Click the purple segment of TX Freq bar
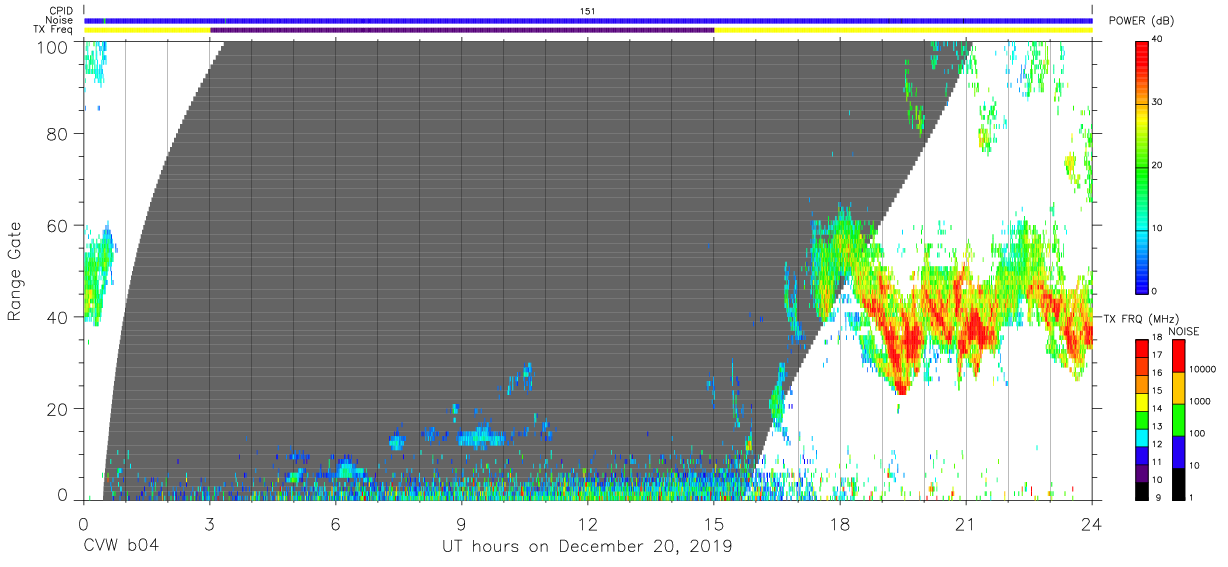The width and height of the screenshot is (1228, 567). tap(462, 30)
